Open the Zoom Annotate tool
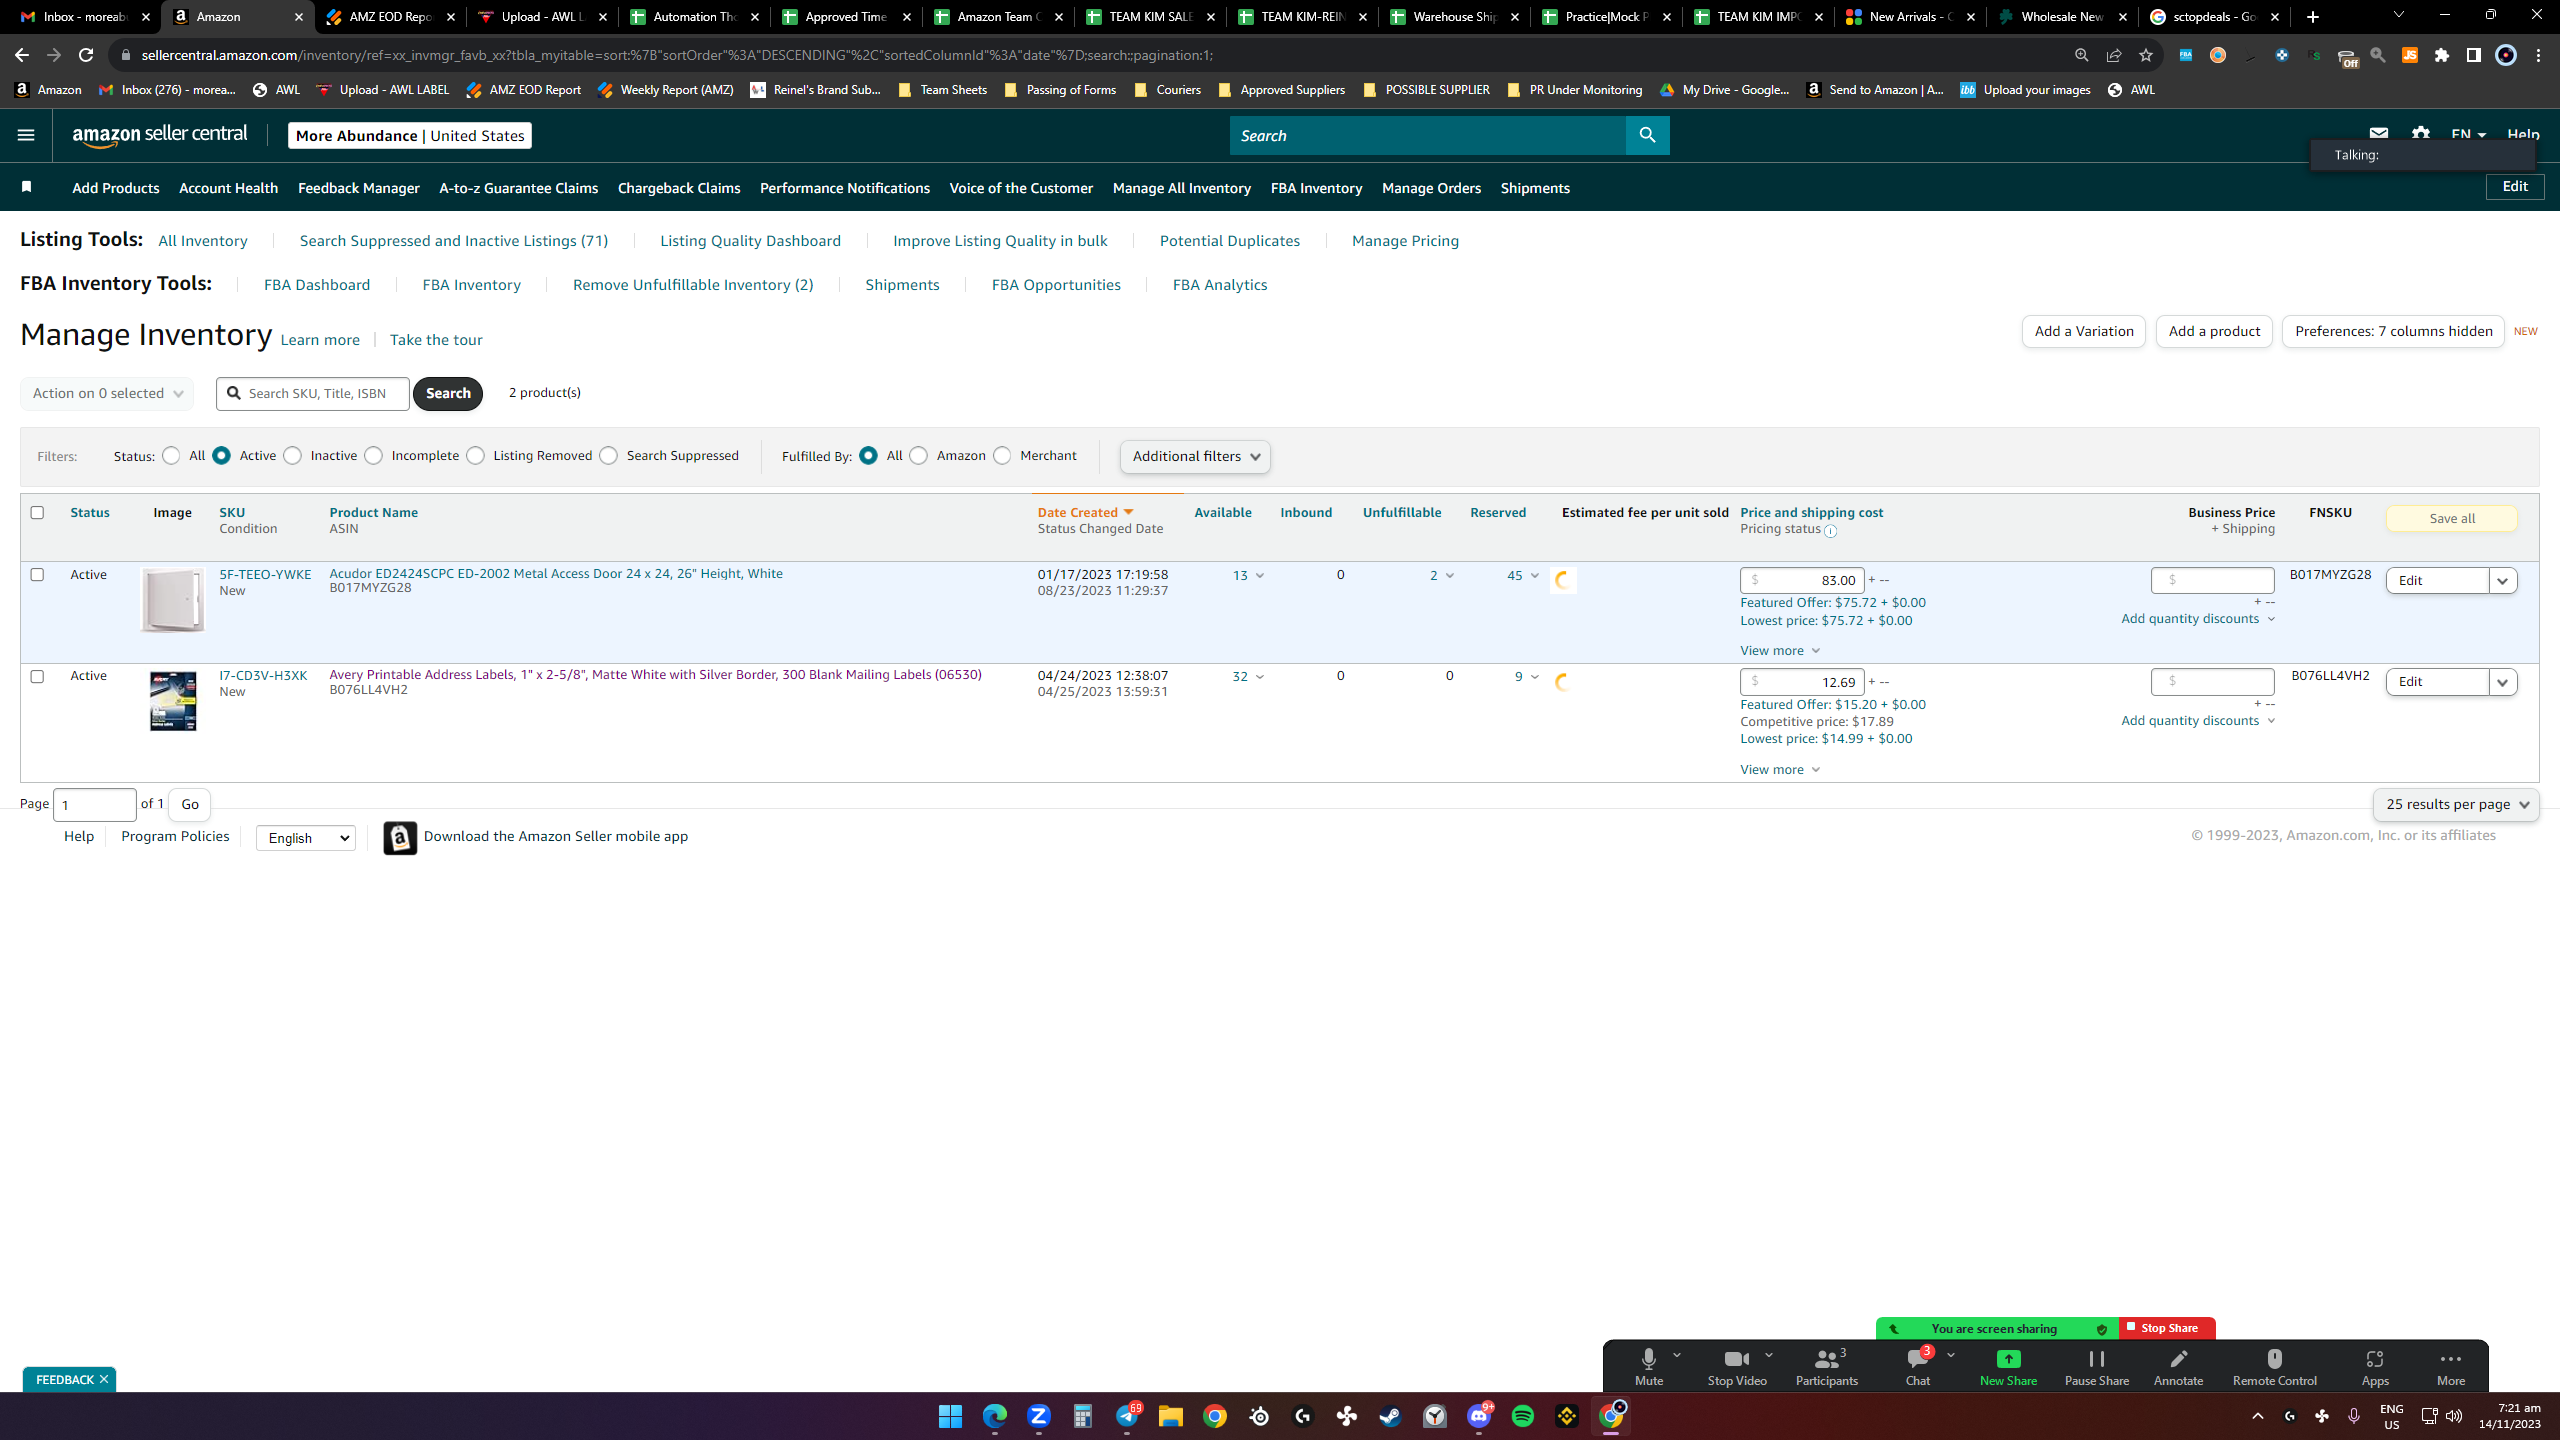This screenshot has width=2560, height=1440. (x=2178, y=1365)
